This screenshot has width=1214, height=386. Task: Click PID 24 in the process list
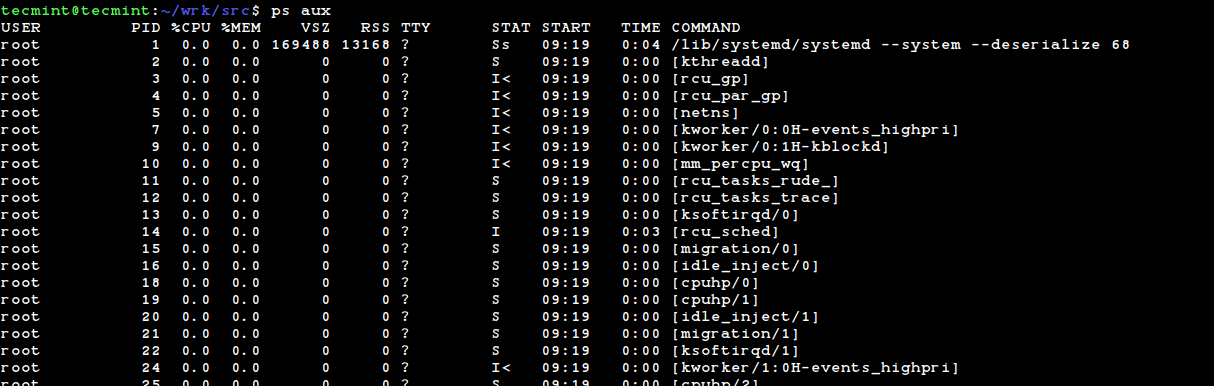point(151,368)
